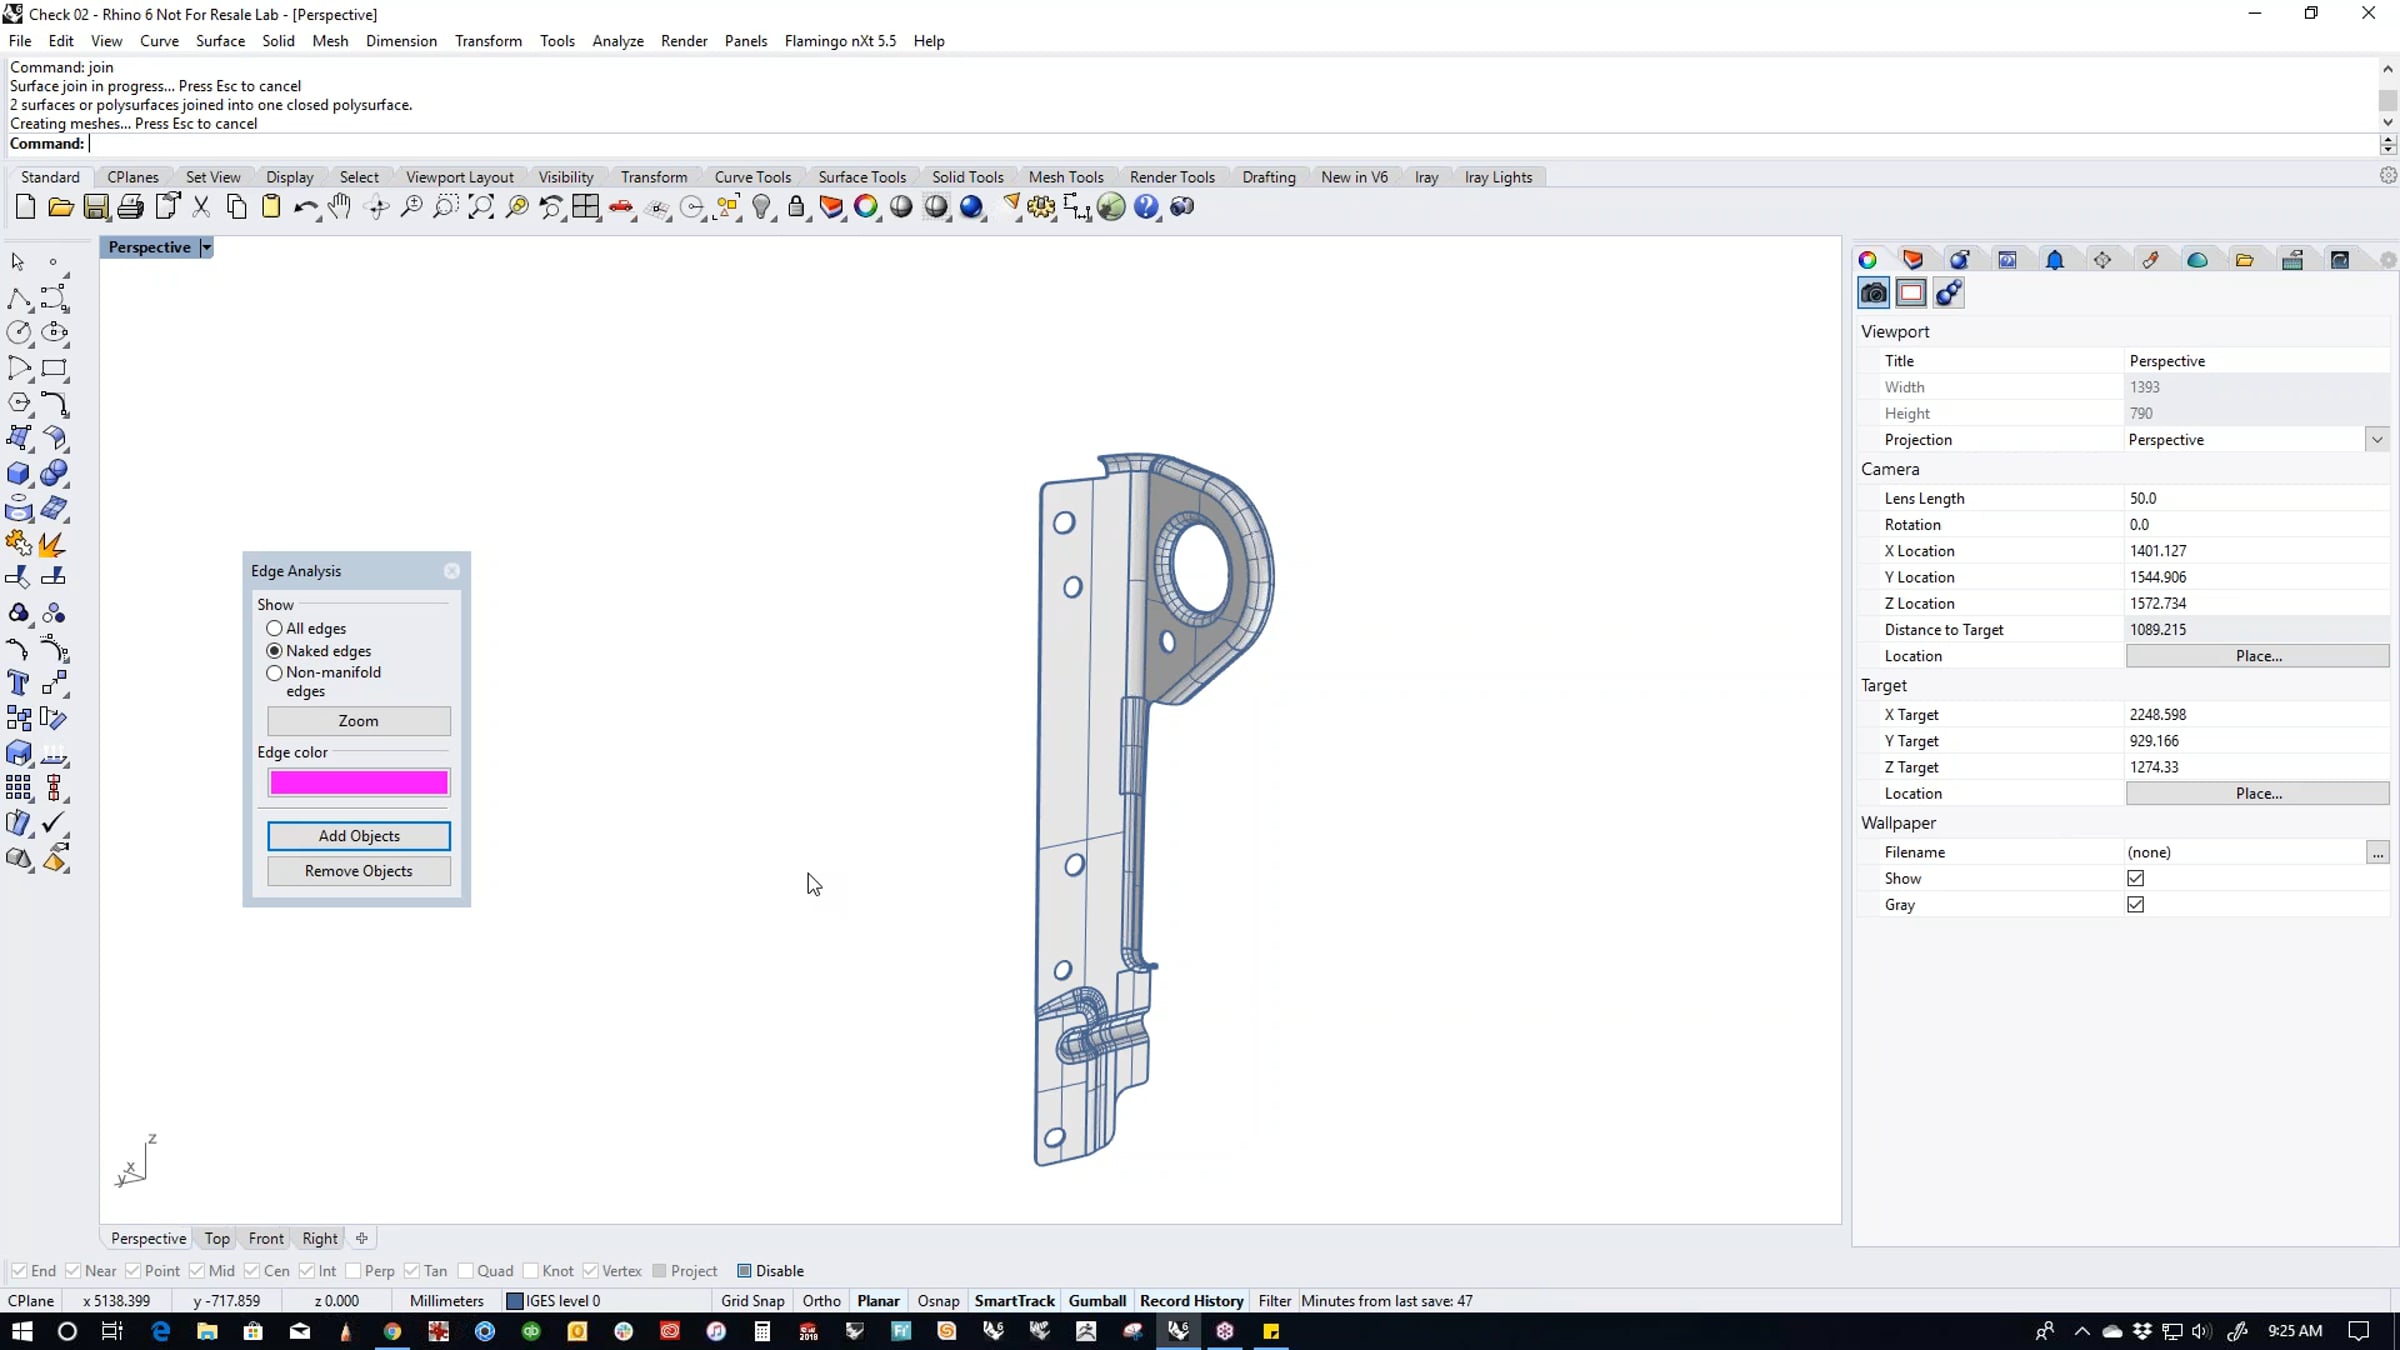Open the four-viewport layout icon
The width and height of the screenshot is (2400, 1350).
pos(586,207)
